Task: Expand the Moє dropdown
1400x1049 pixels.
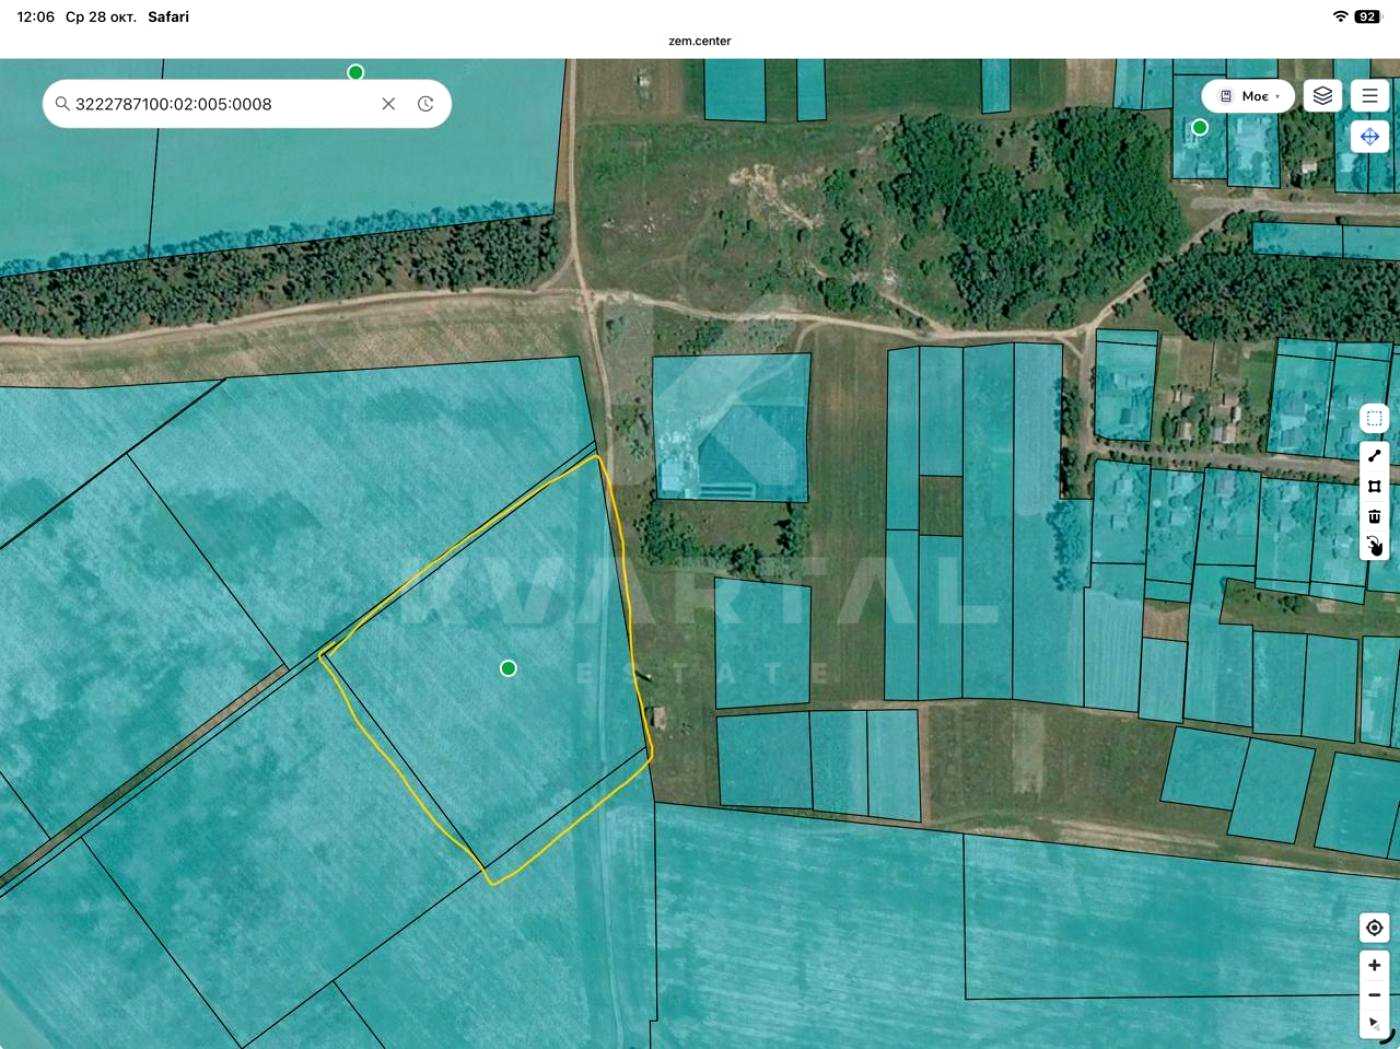Action: coord(1248,96)
